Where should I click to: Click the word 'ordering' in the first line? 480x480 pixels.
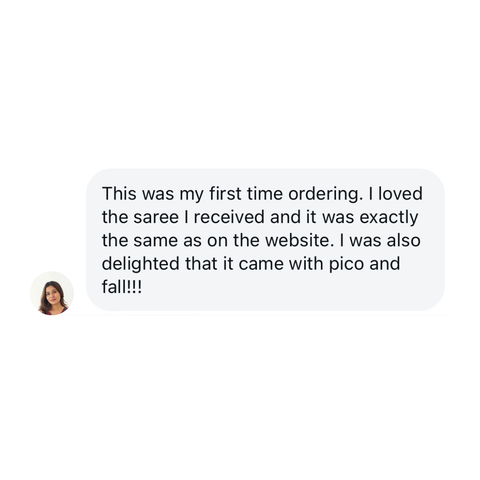[x=325, y=194]
